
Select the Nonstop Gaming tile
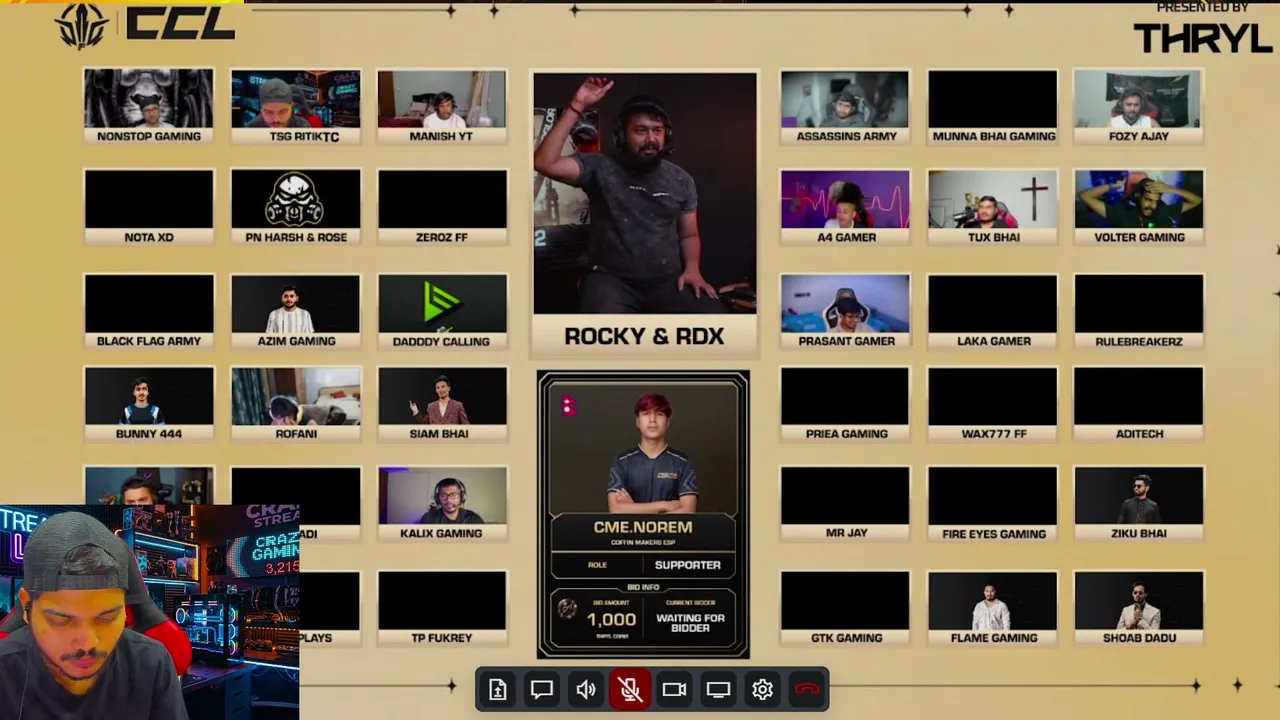tap(149, 107)
